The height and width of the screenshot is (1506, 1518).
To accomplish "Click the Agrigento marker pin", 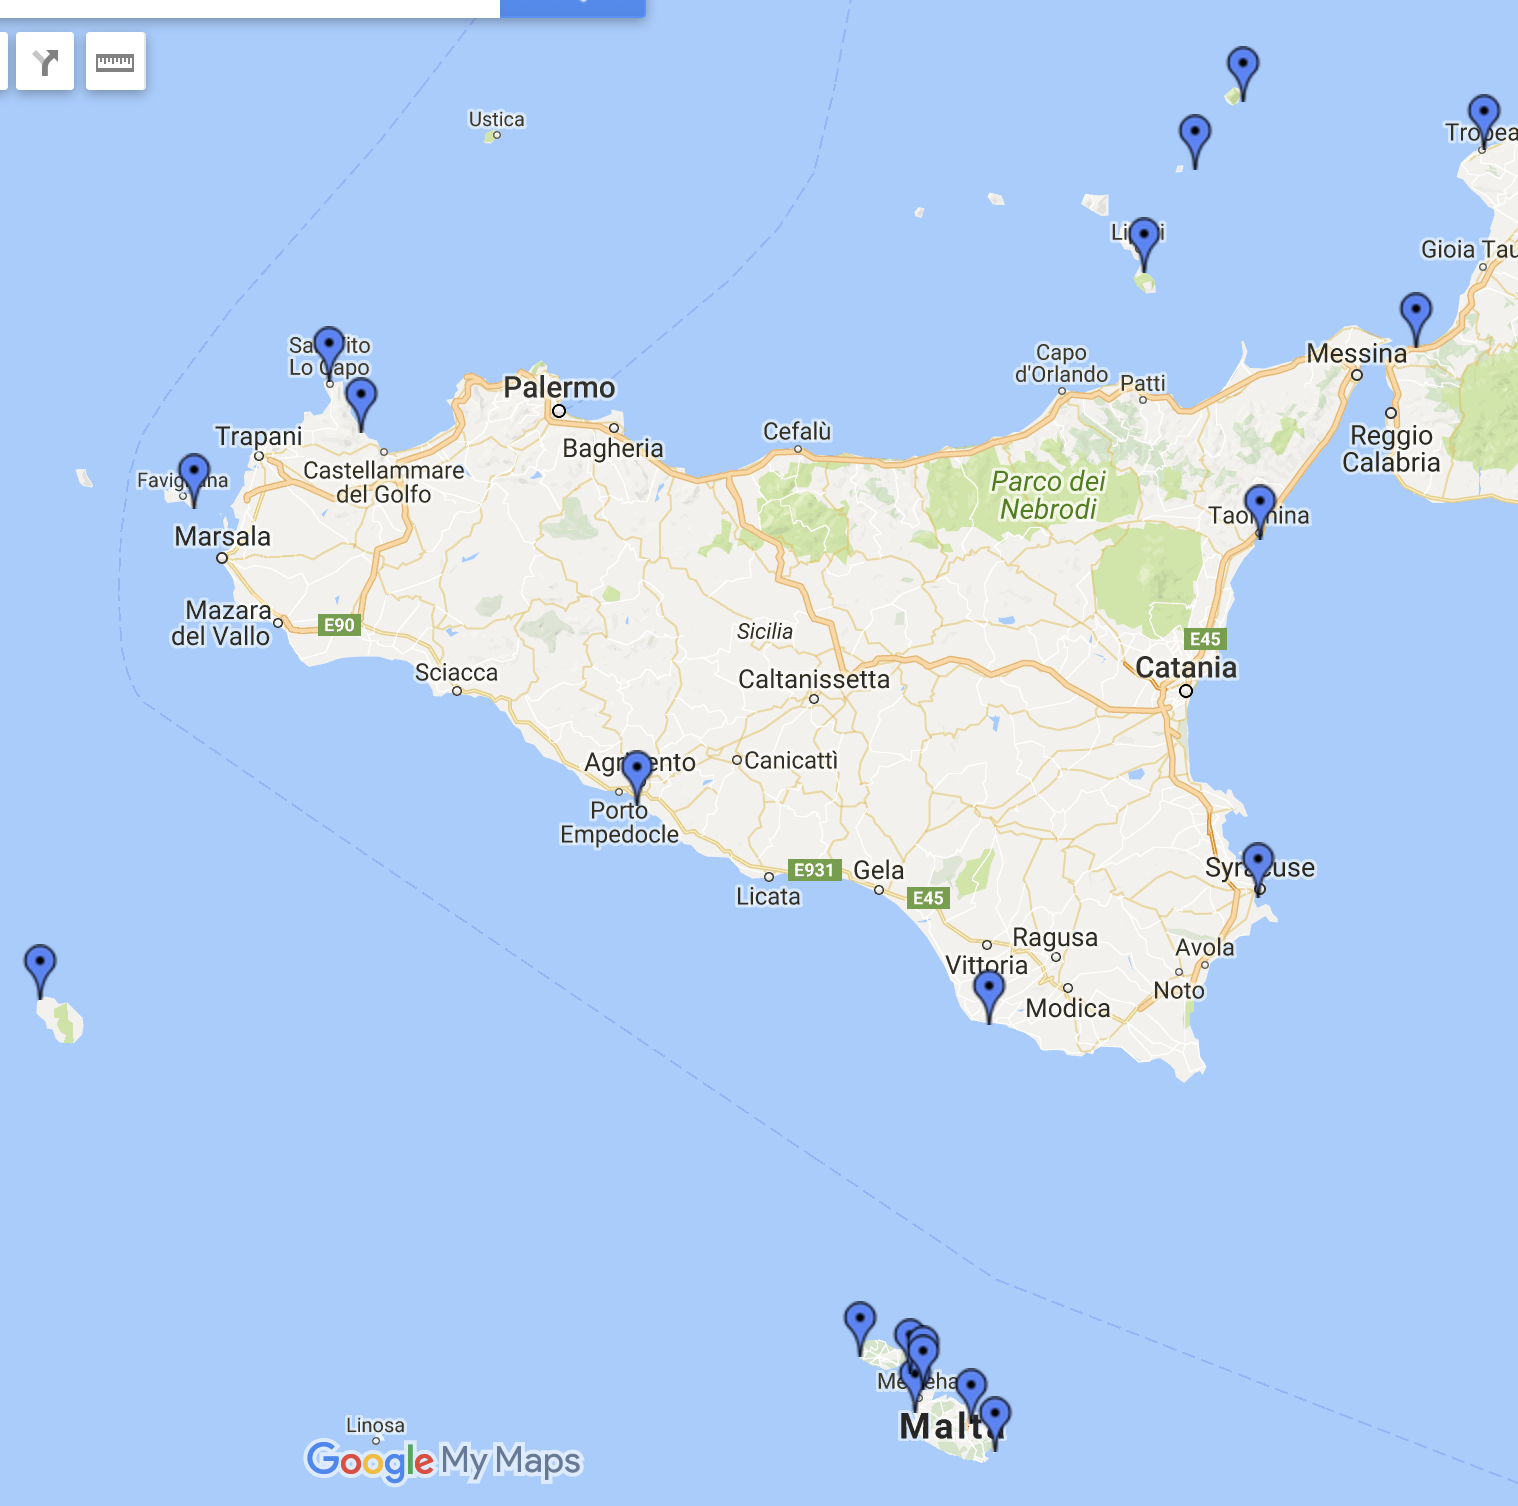I will [637, 772].
